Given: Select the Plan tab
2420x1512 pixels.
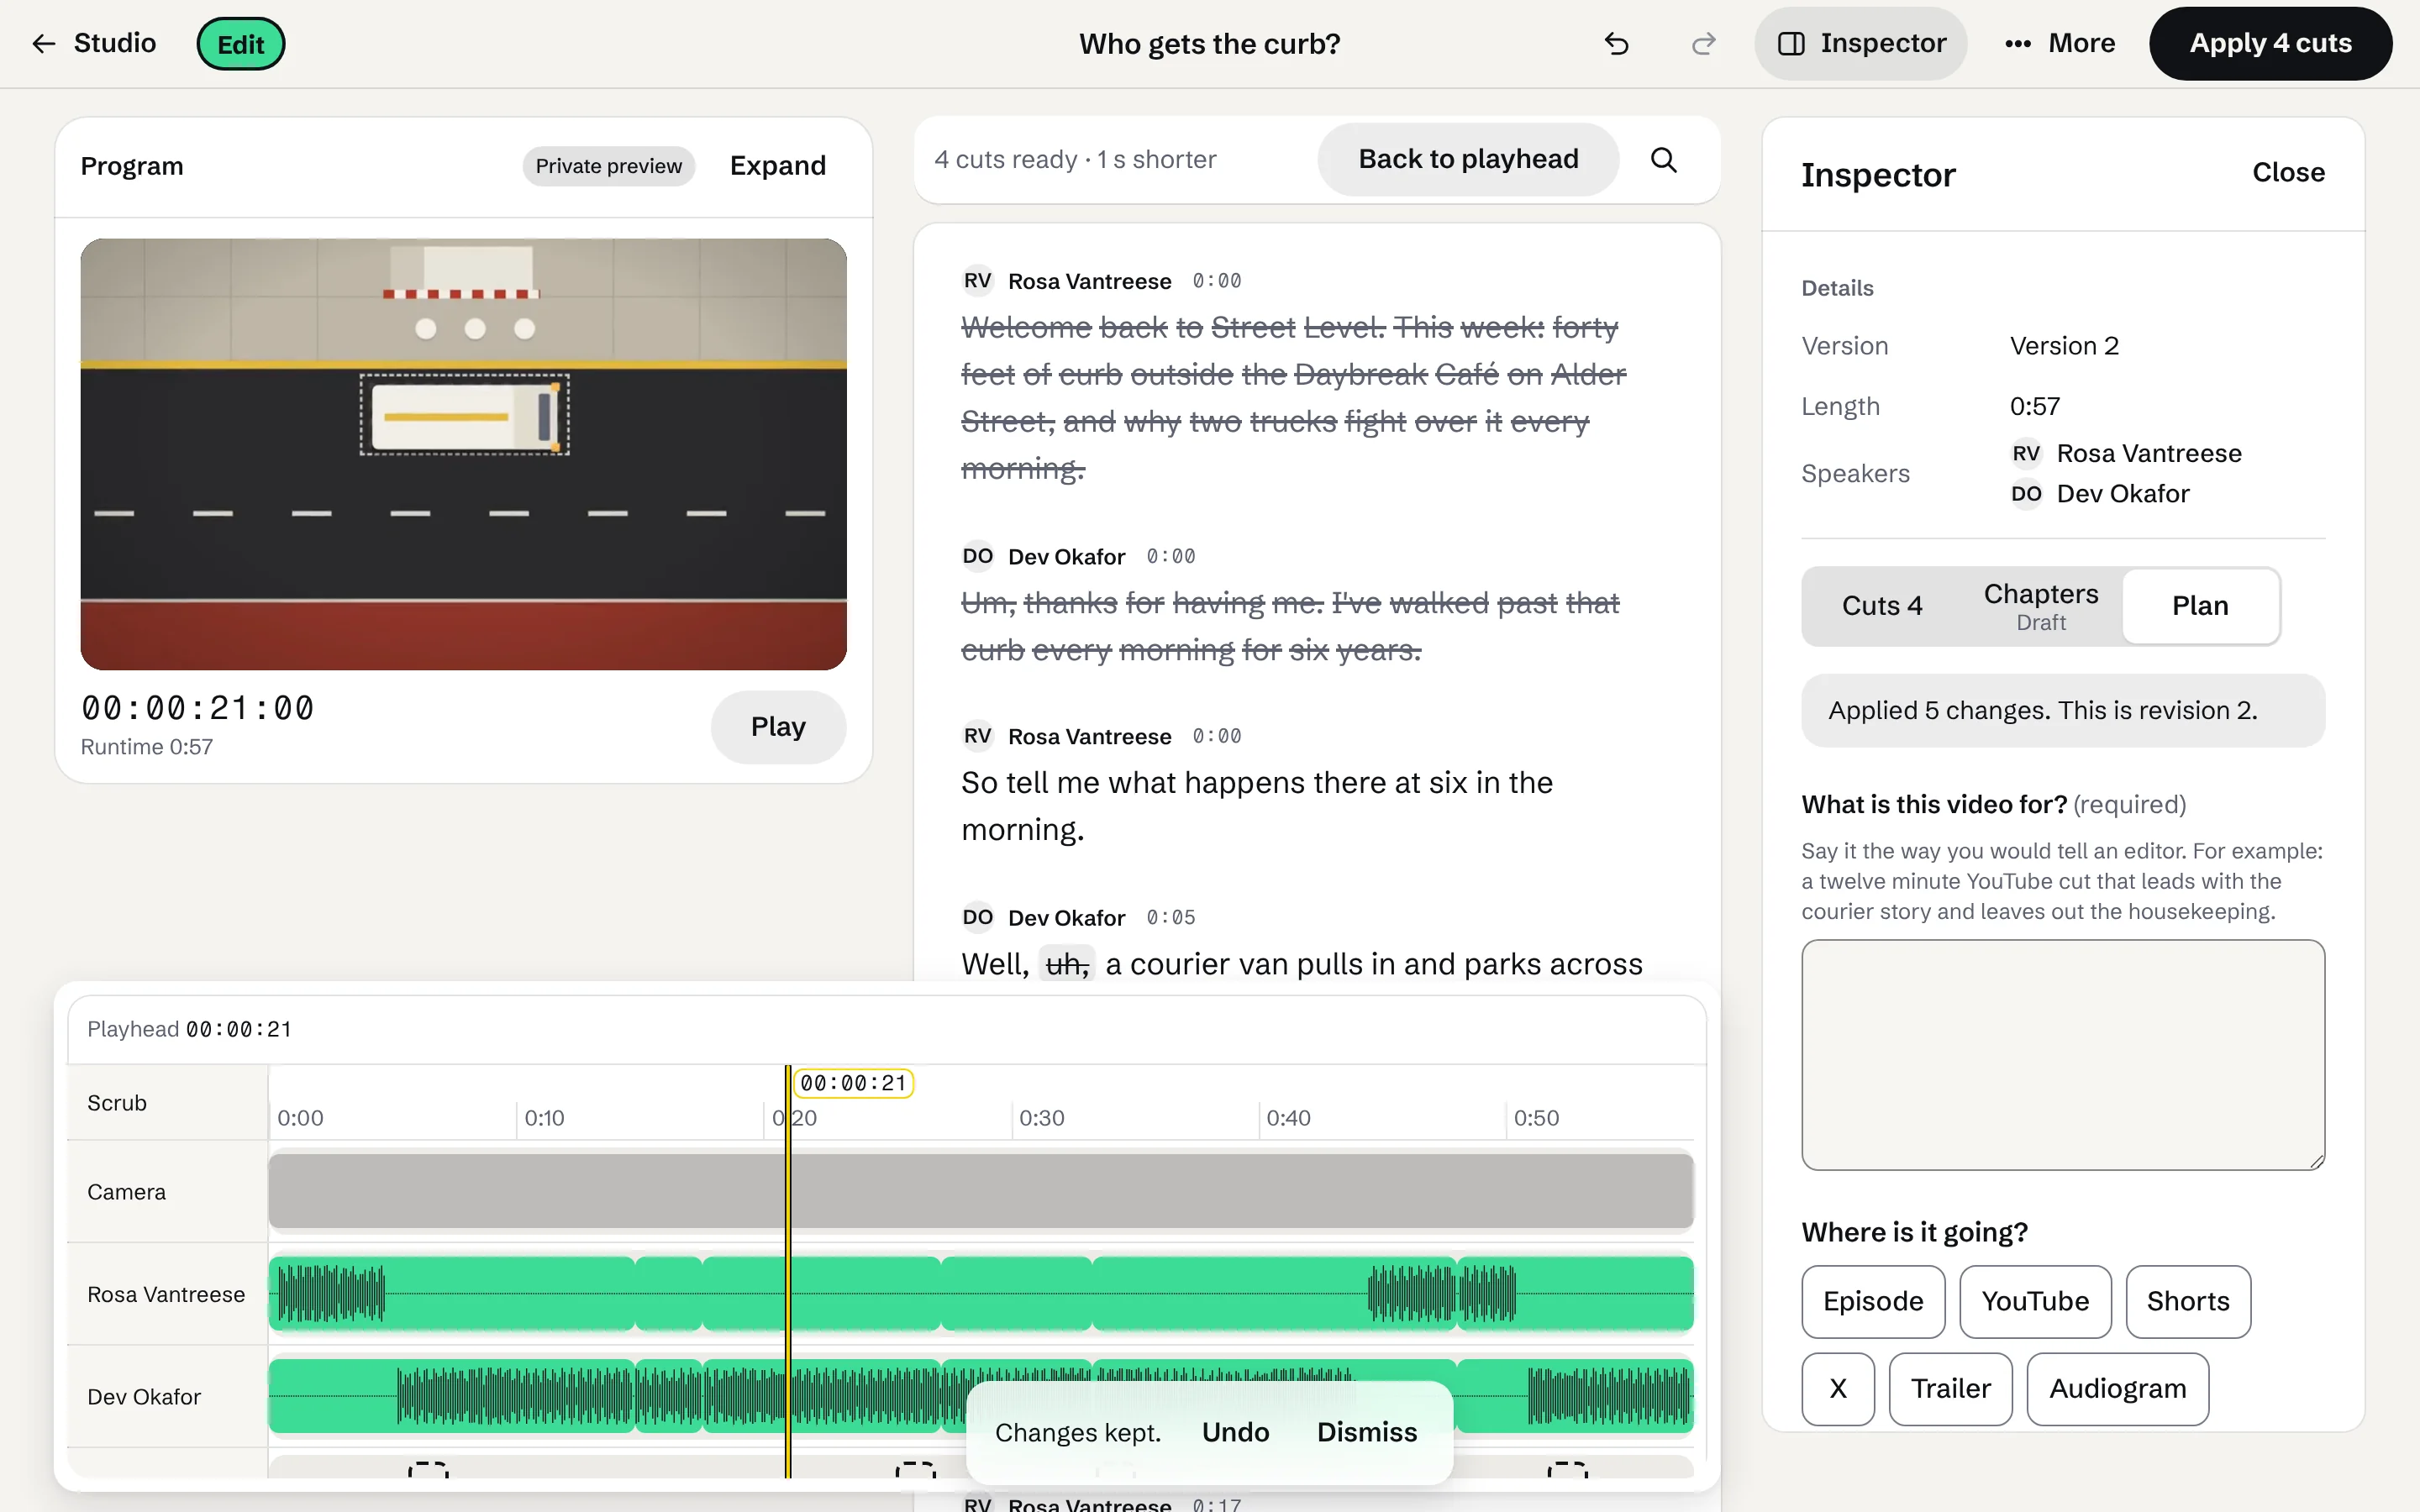Looking at the screenshot, I should pos(2200,606).
